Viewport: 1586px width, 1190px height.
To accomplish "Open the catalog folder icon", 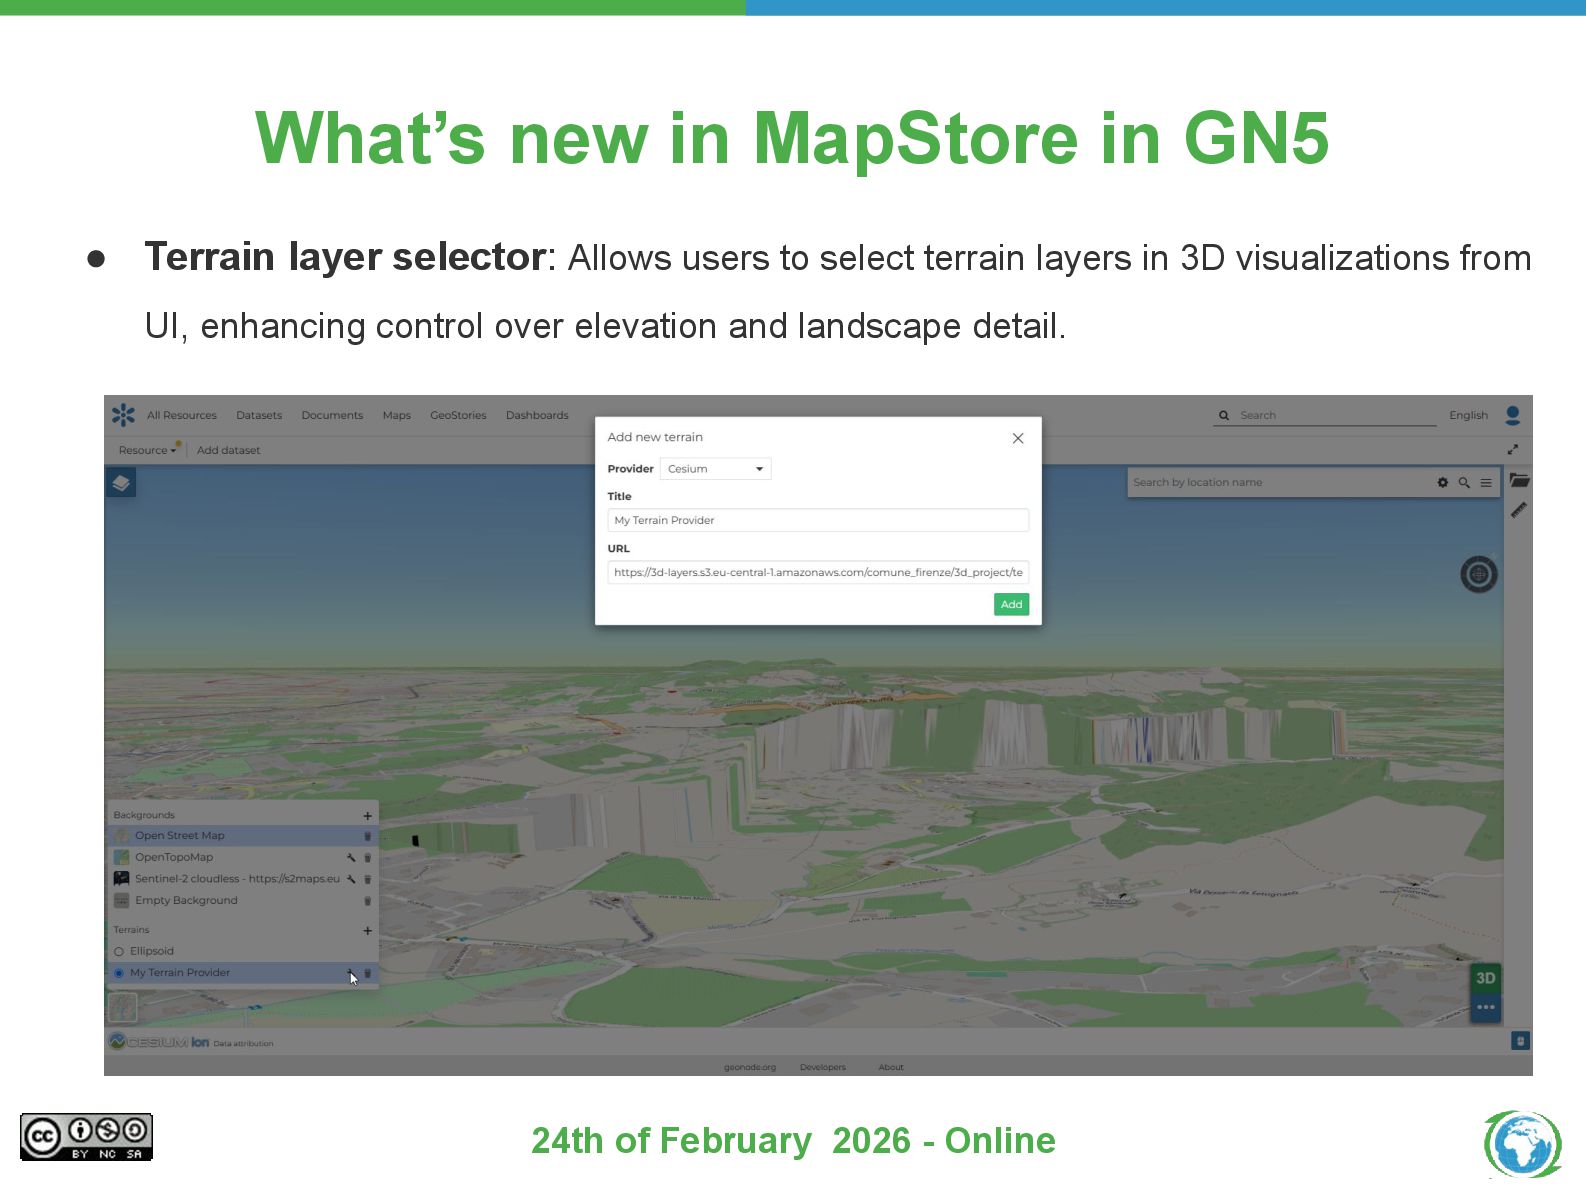I will coord(1518,480).
